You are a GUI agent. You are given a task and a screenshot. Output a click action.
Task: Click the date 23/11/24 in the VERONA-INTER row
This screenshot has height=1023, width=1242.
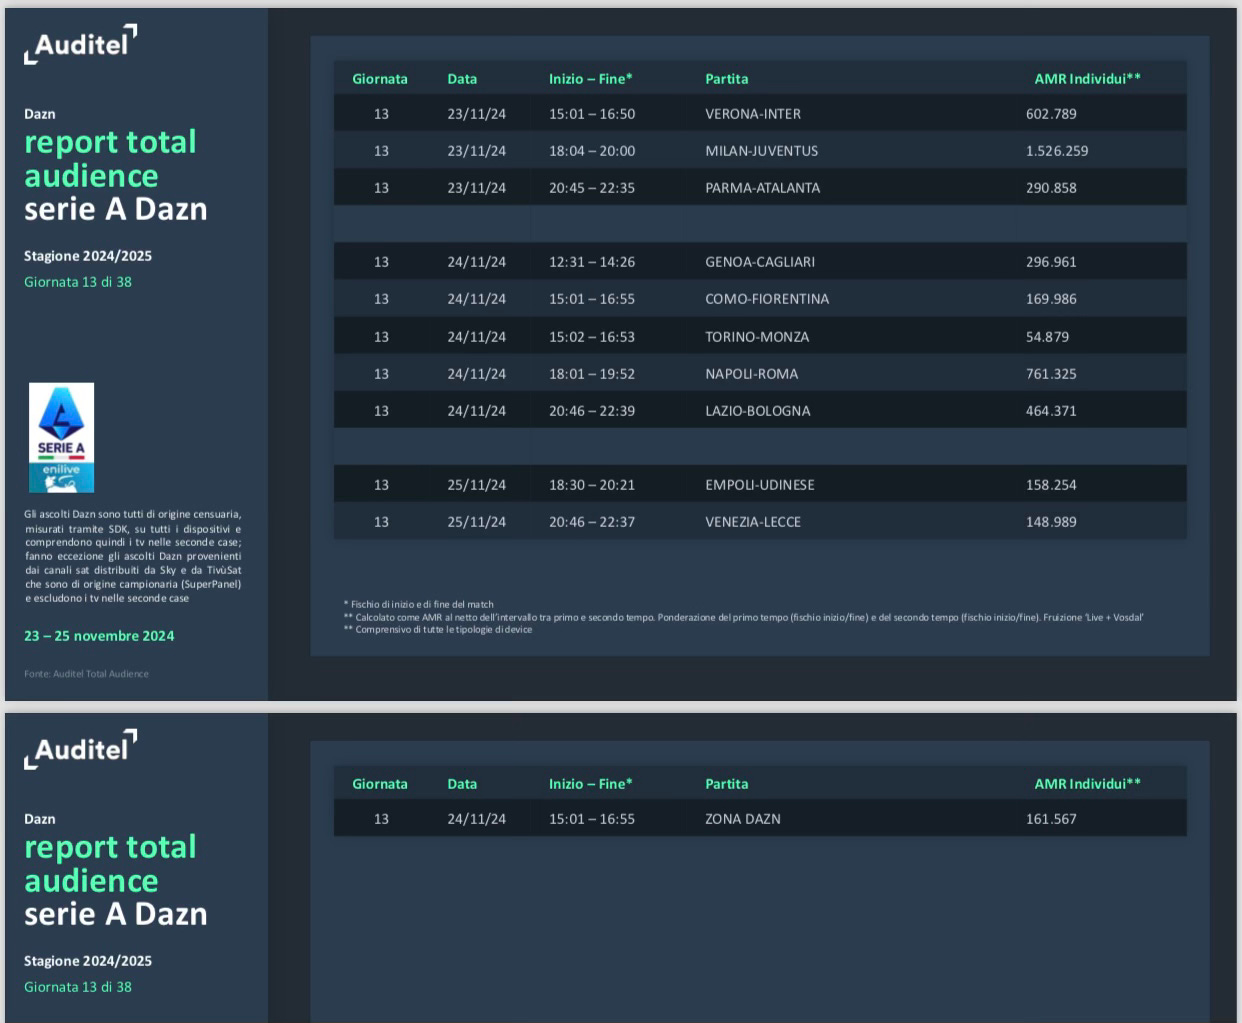(477, 114)
